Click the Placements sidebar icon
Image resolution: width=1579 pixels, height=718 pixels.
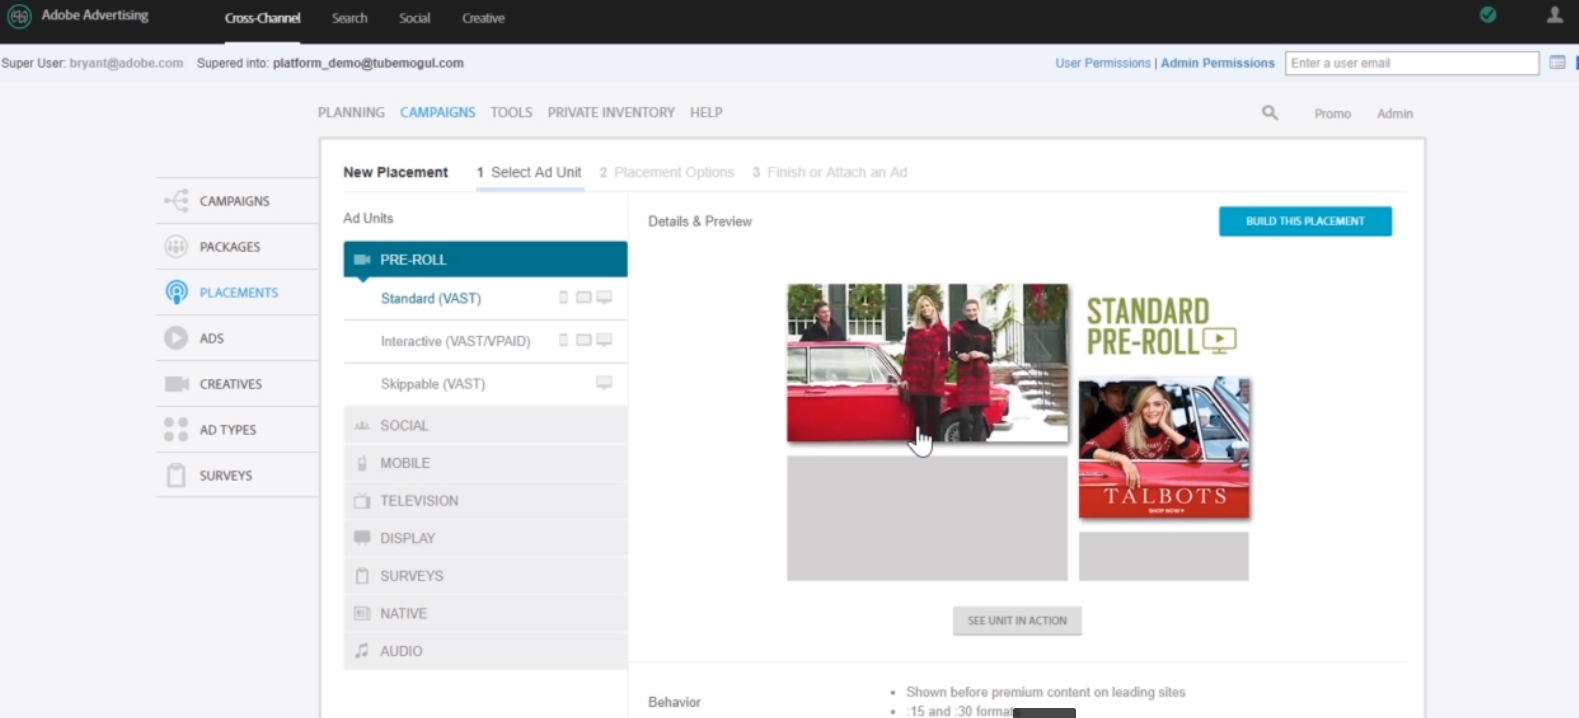(x=176, y=292)
